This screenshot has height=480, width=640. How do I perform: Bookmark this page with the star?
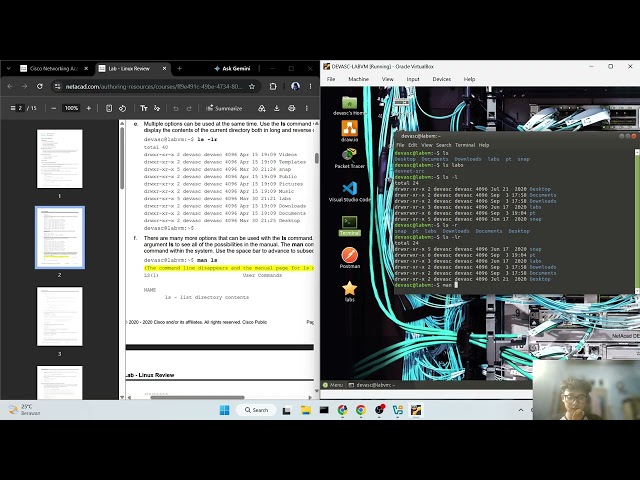252,87
